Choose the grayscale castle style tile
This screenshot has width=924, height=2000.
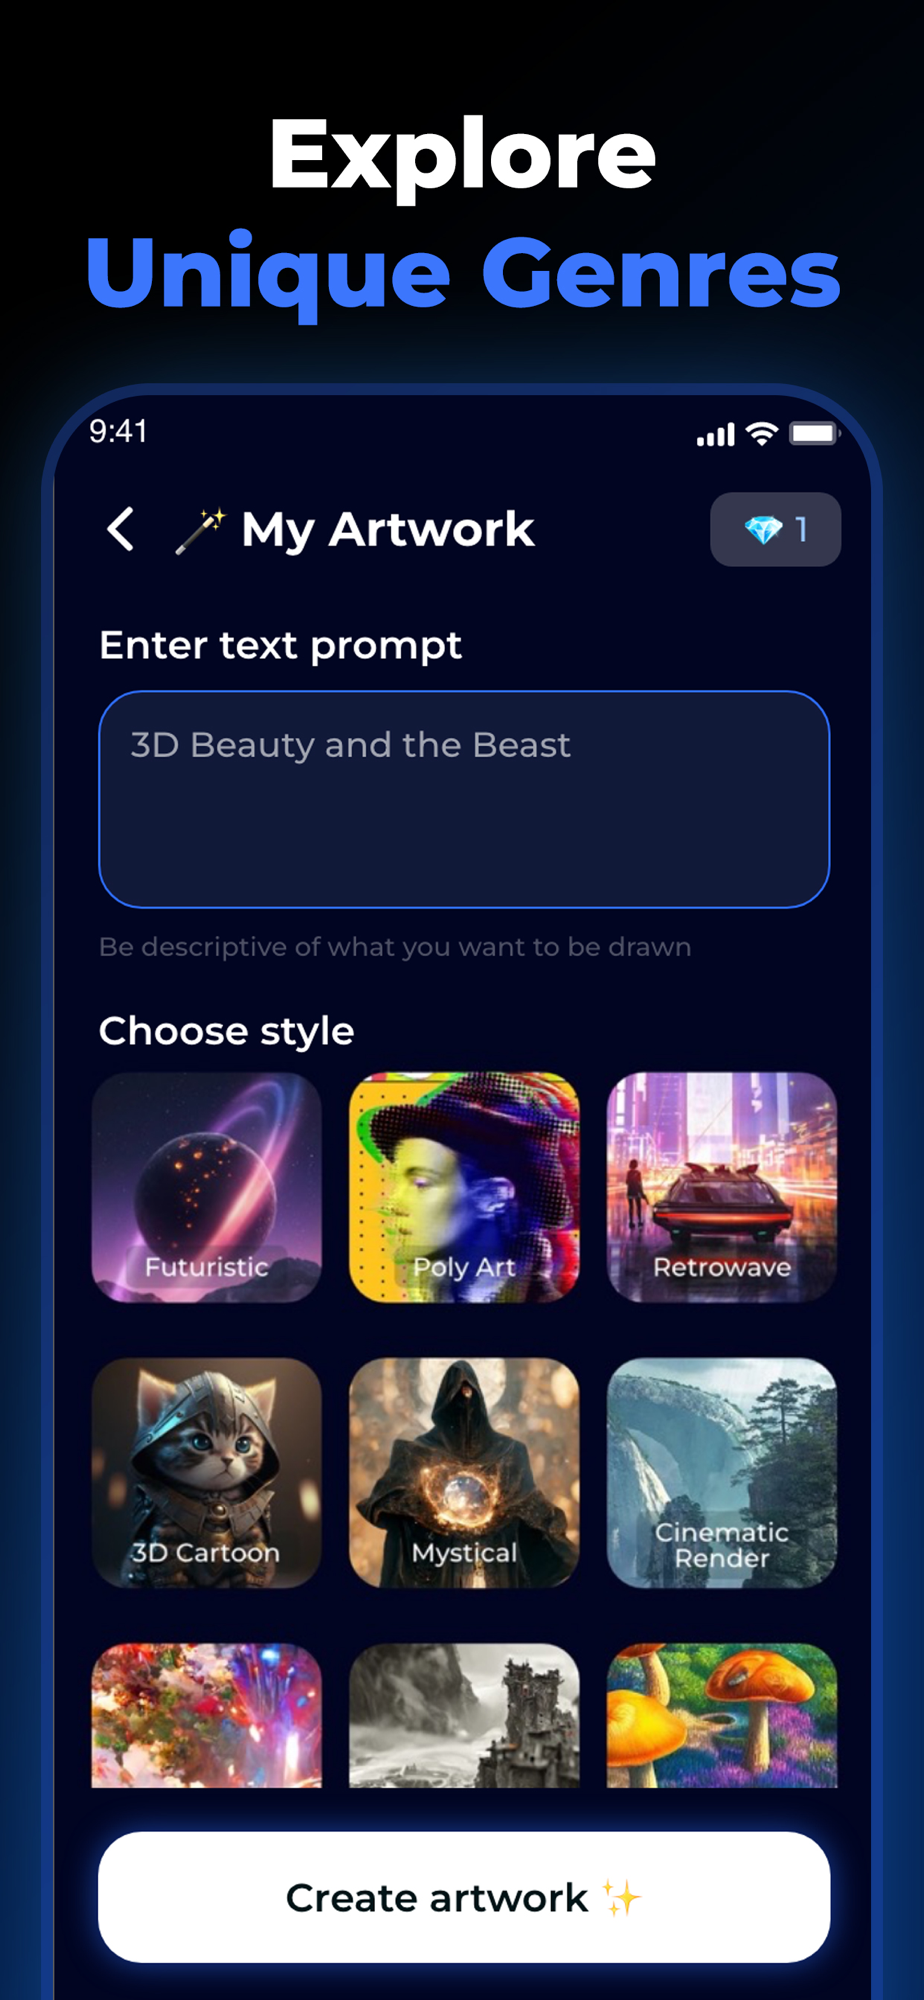(x=464, y=1715)
